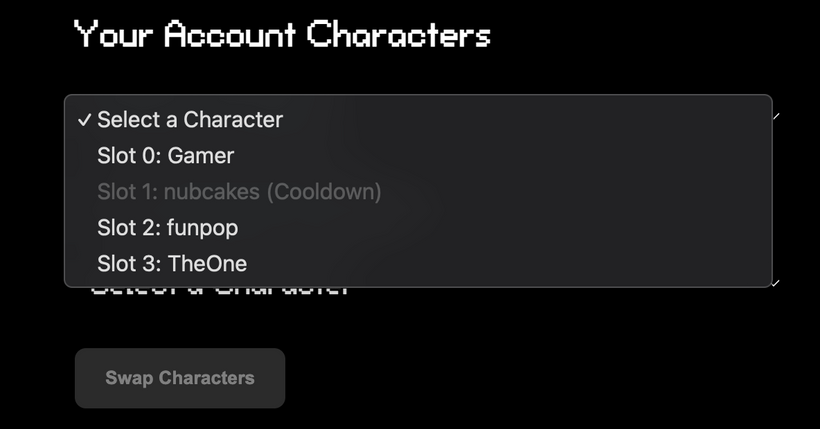Click the "Slot 3:" prefix text
This screenshot has width=820, height=429.
pyautogui.click(x=129, y=264)
